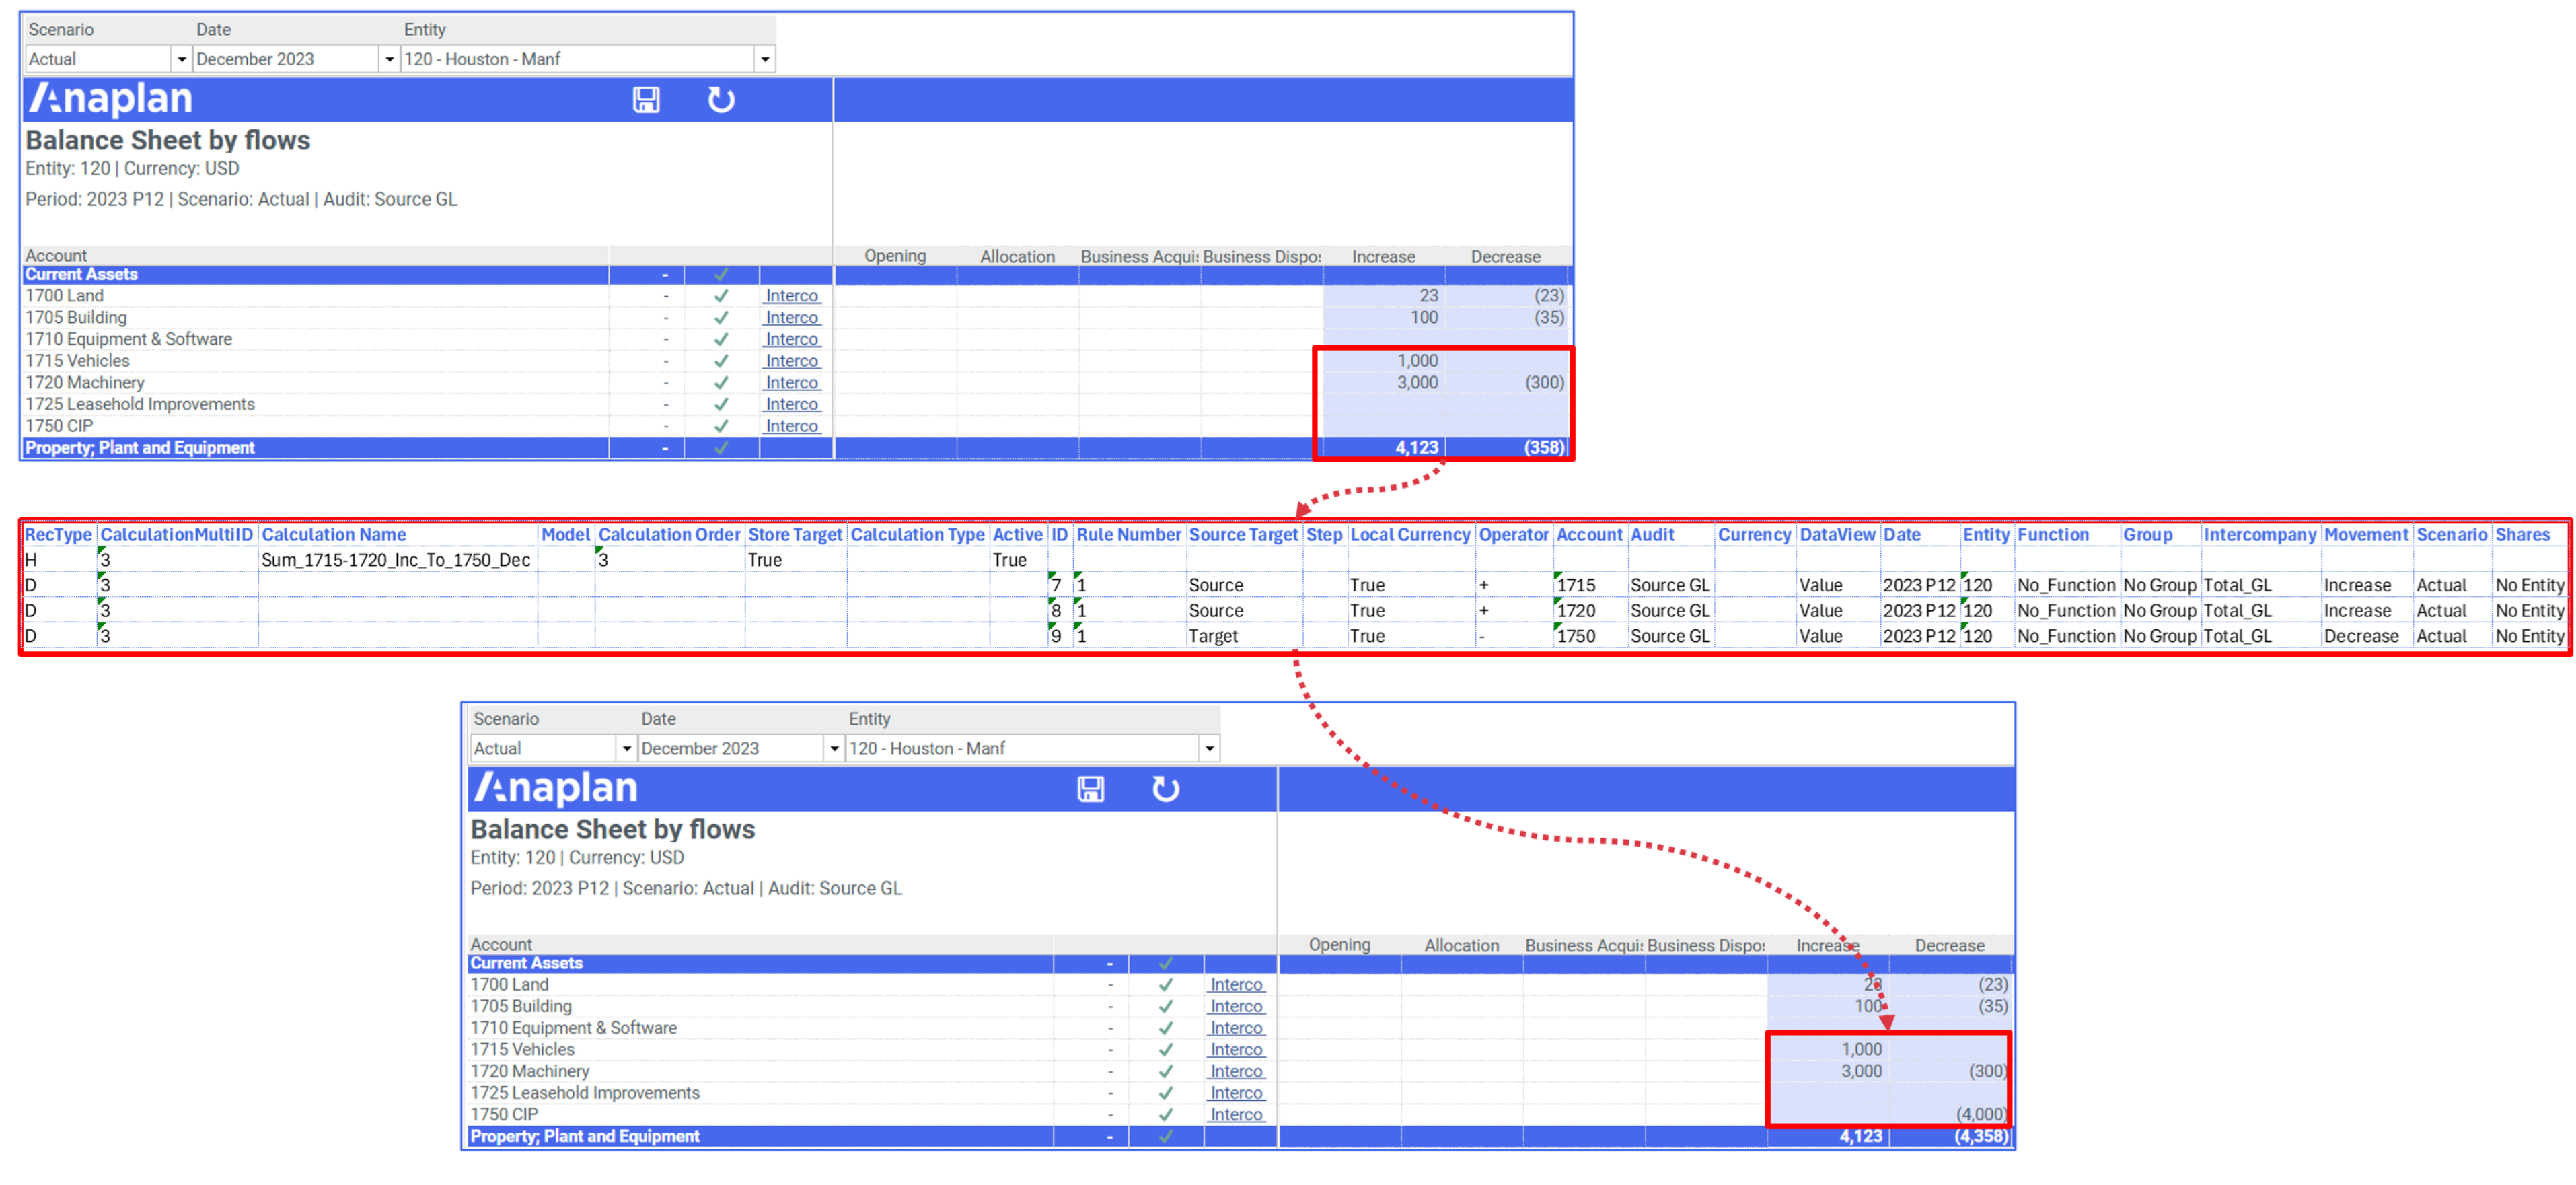Open the Date dropdown in the bottom panel
Viewport: 2576px width, 1185px height.
[x=834, y=749]
